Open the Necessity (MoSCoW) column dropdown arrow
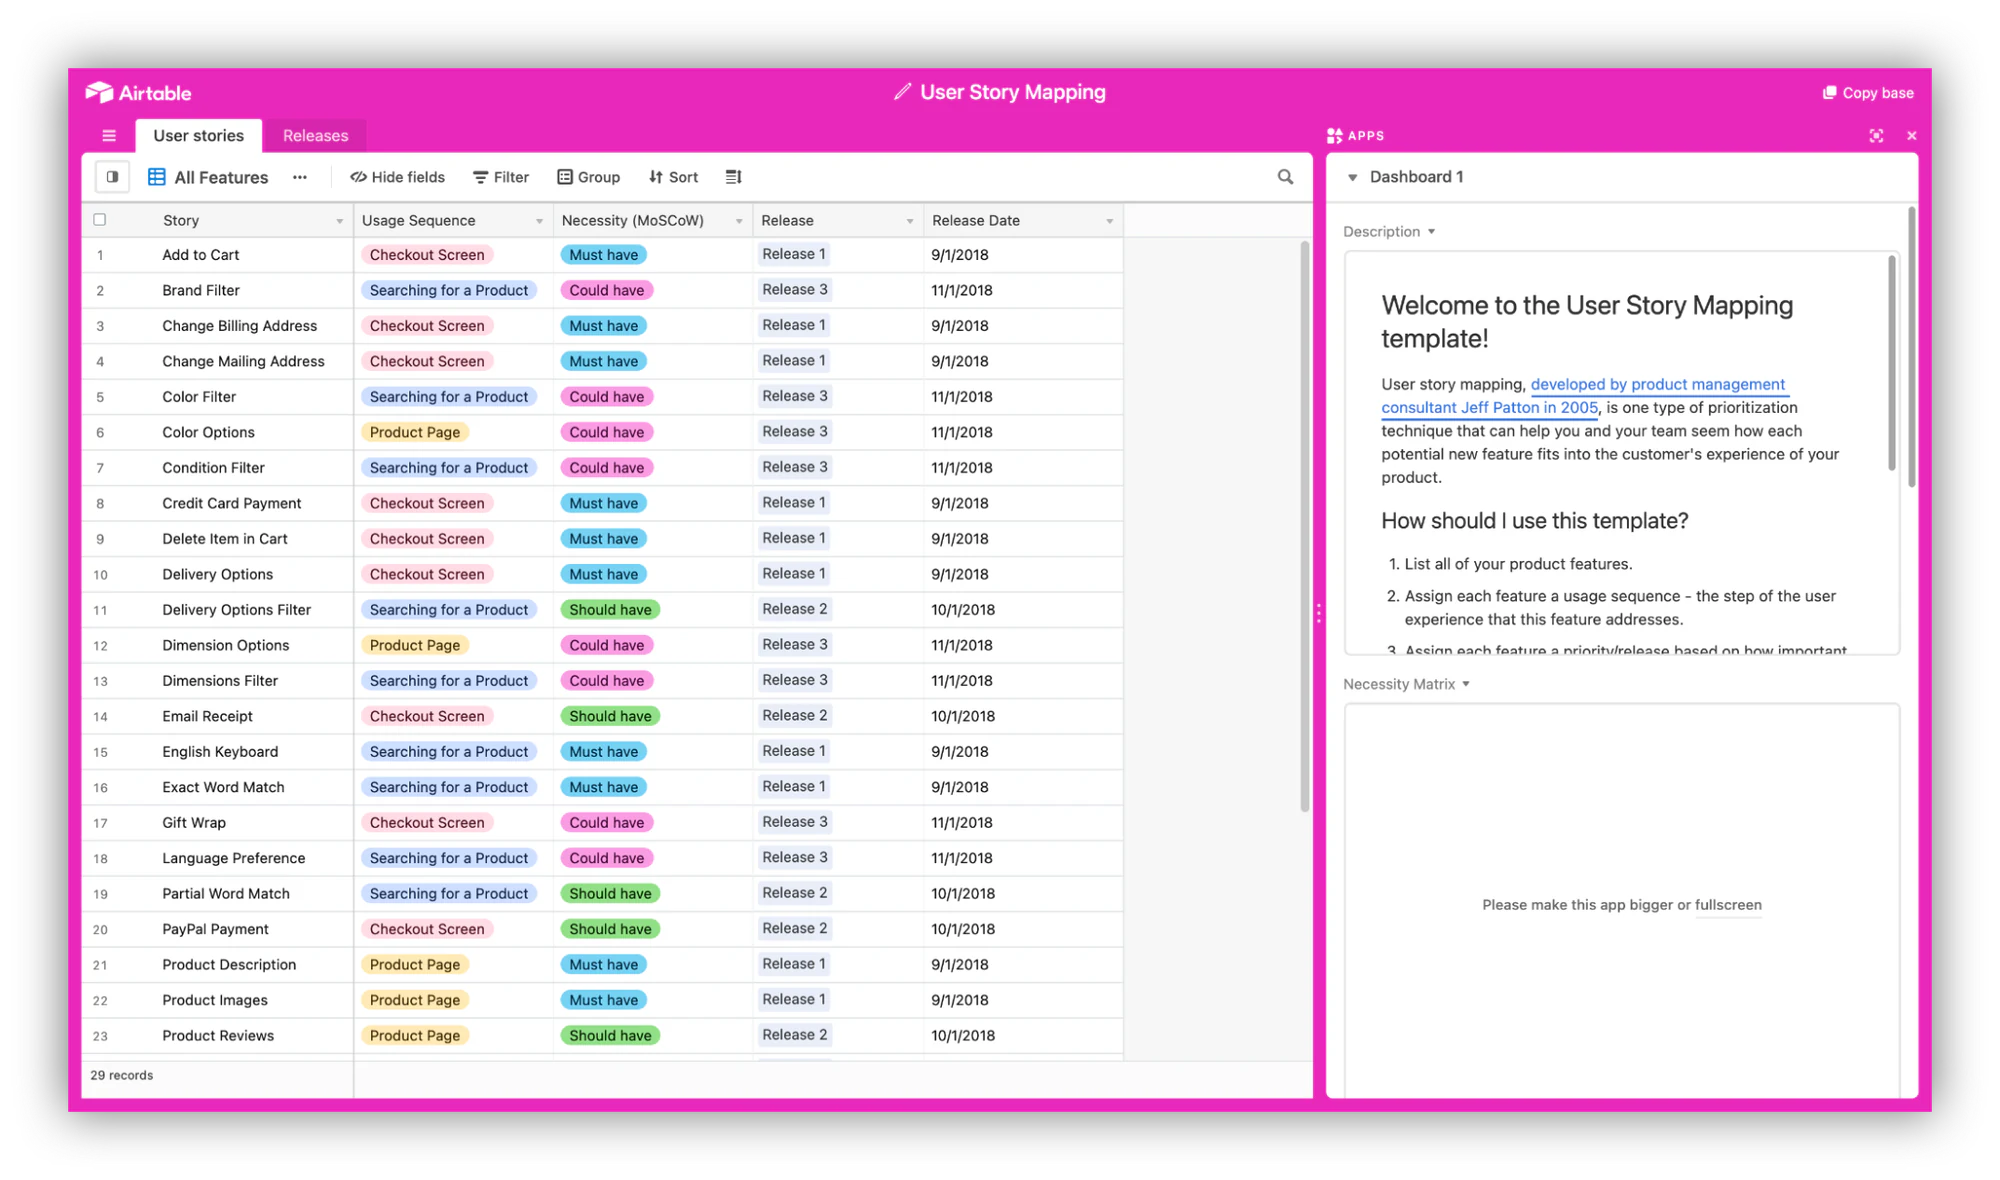 pos(739,221)
